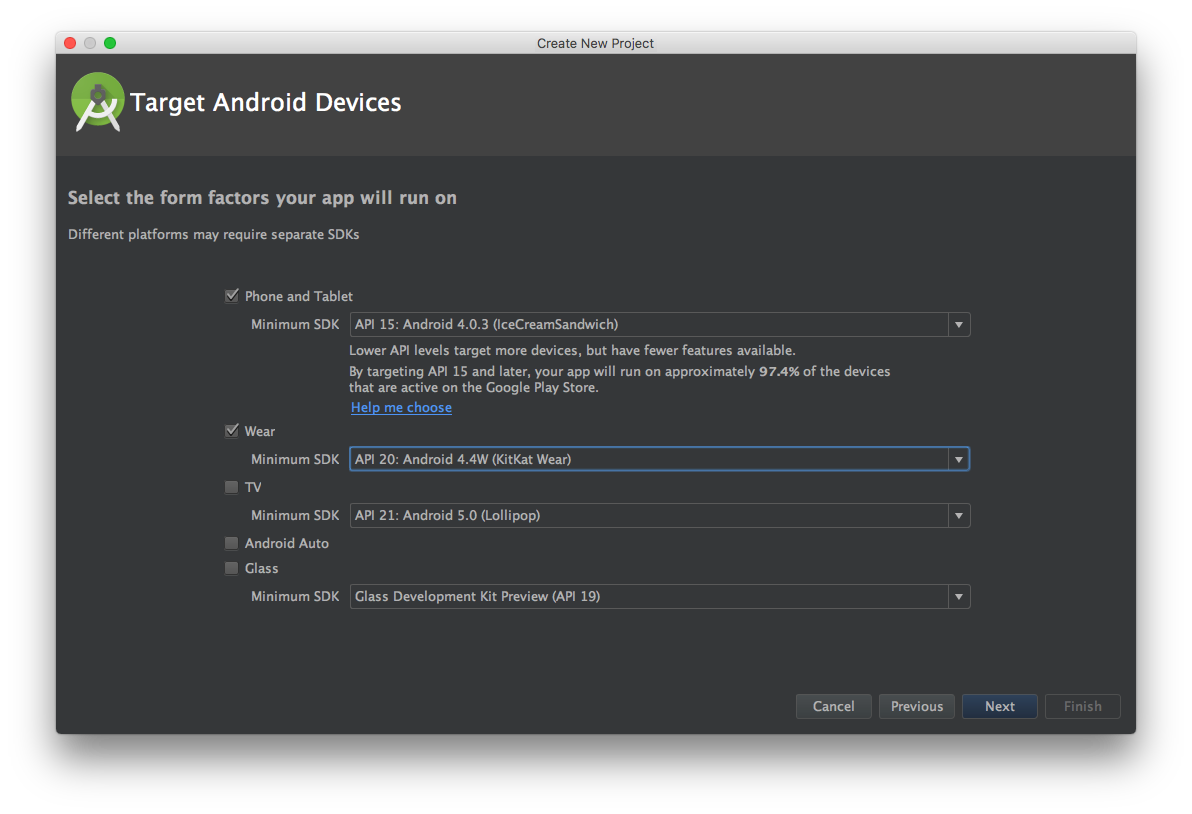The image size is (1192, 814).
Task: Click the 'Lower API levels target more devices' text
Action: click(x=572, y=350)
